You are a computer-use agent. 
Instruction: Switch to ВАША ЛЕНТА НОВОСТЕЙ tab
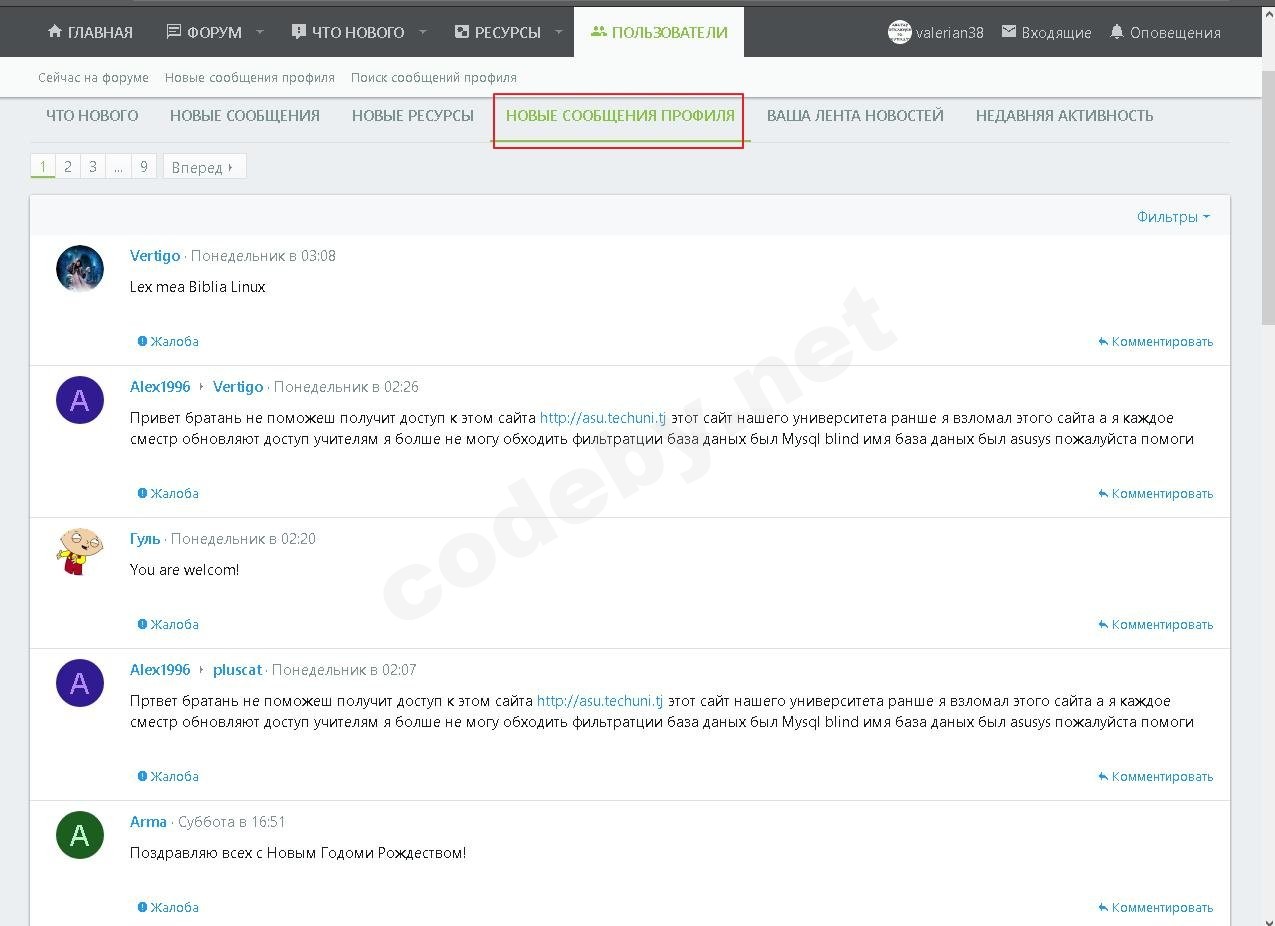point(855,115)
